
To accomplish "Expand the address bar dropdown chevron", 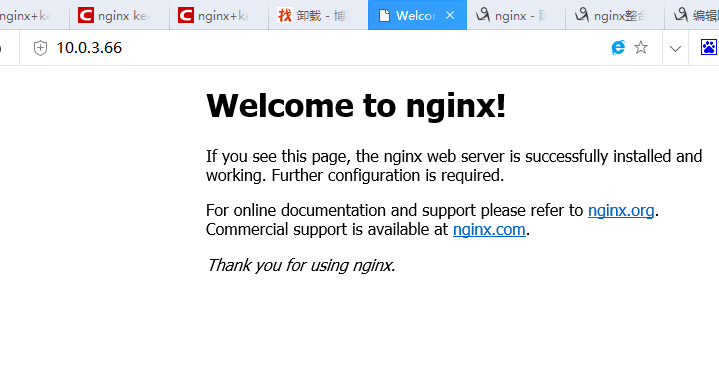I will (675, 48).
